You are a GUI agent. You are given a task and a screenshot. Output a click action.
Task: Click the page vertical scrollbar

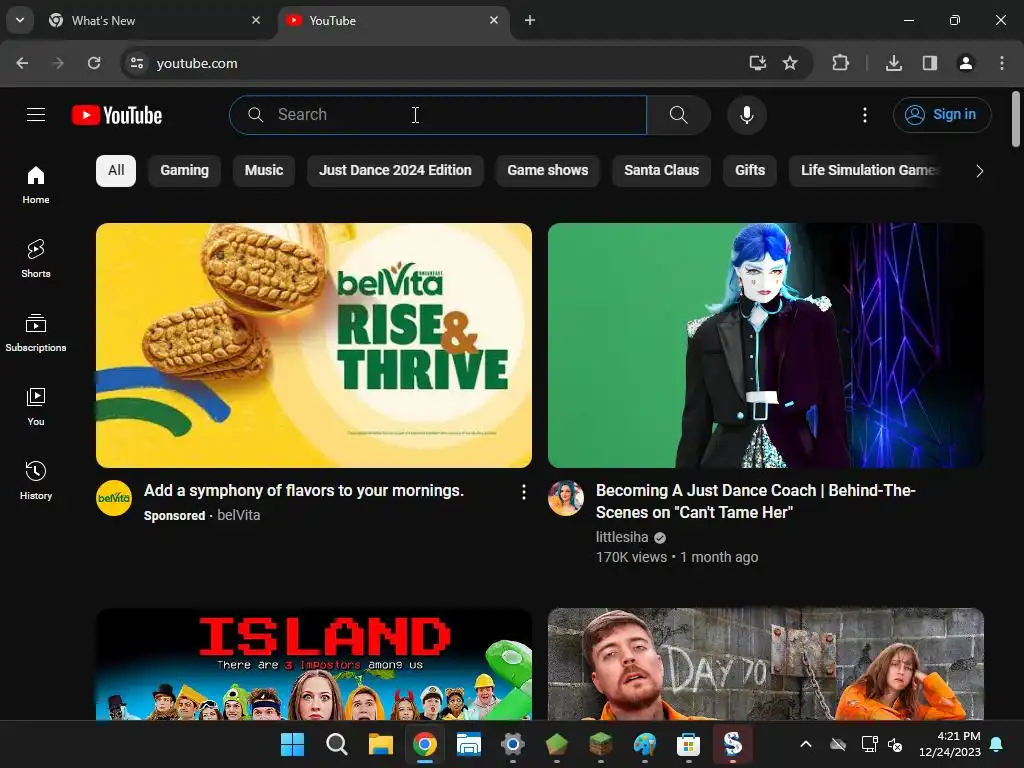(1016, 120)
